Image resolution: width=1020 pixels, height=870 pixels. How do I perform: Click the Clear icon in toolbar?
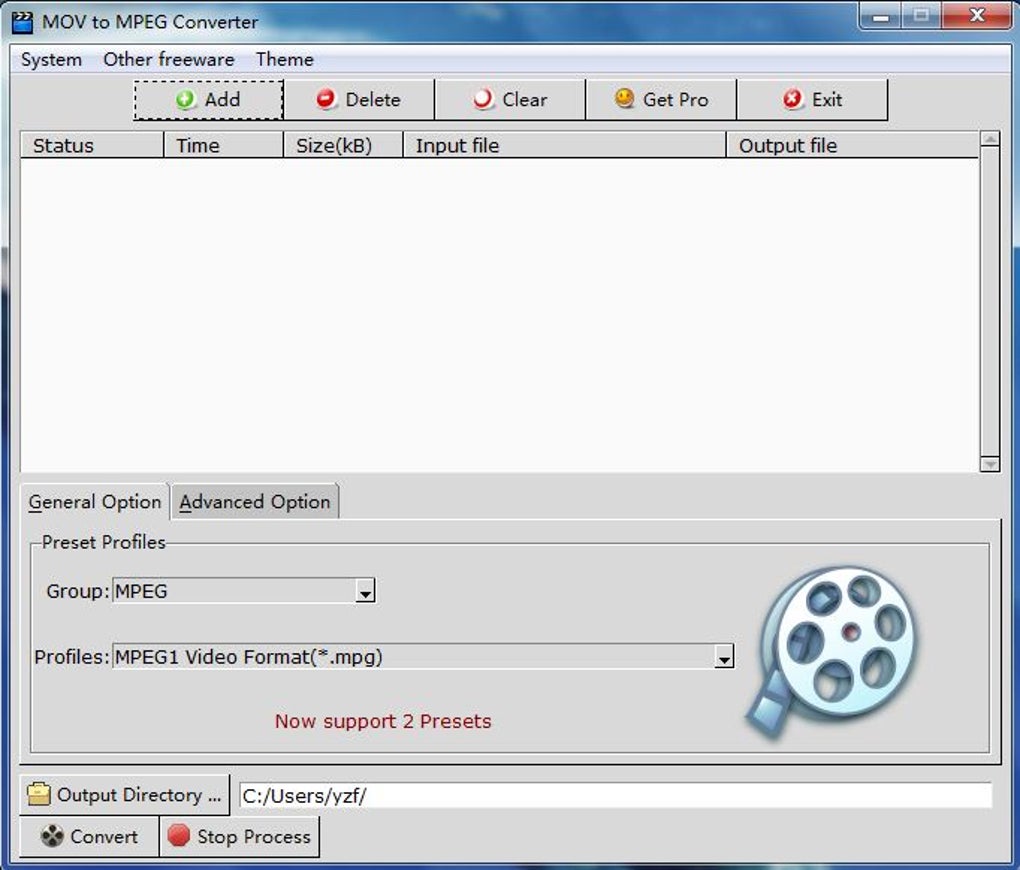483,100
